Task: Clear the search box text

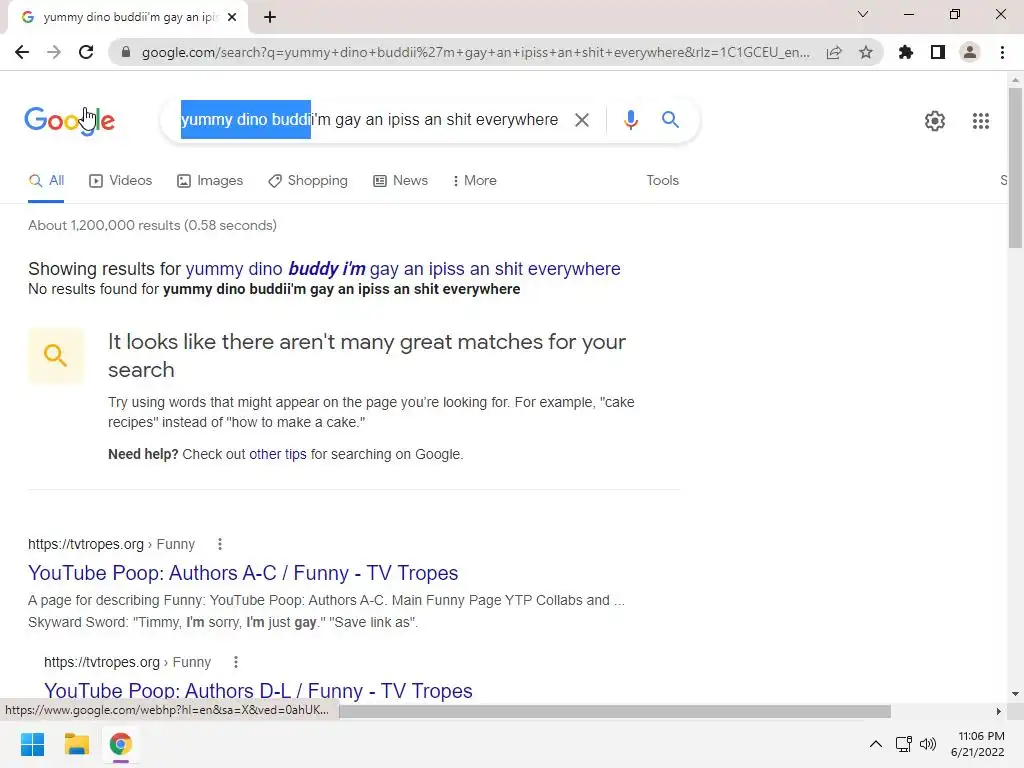Action: [581, 120]
